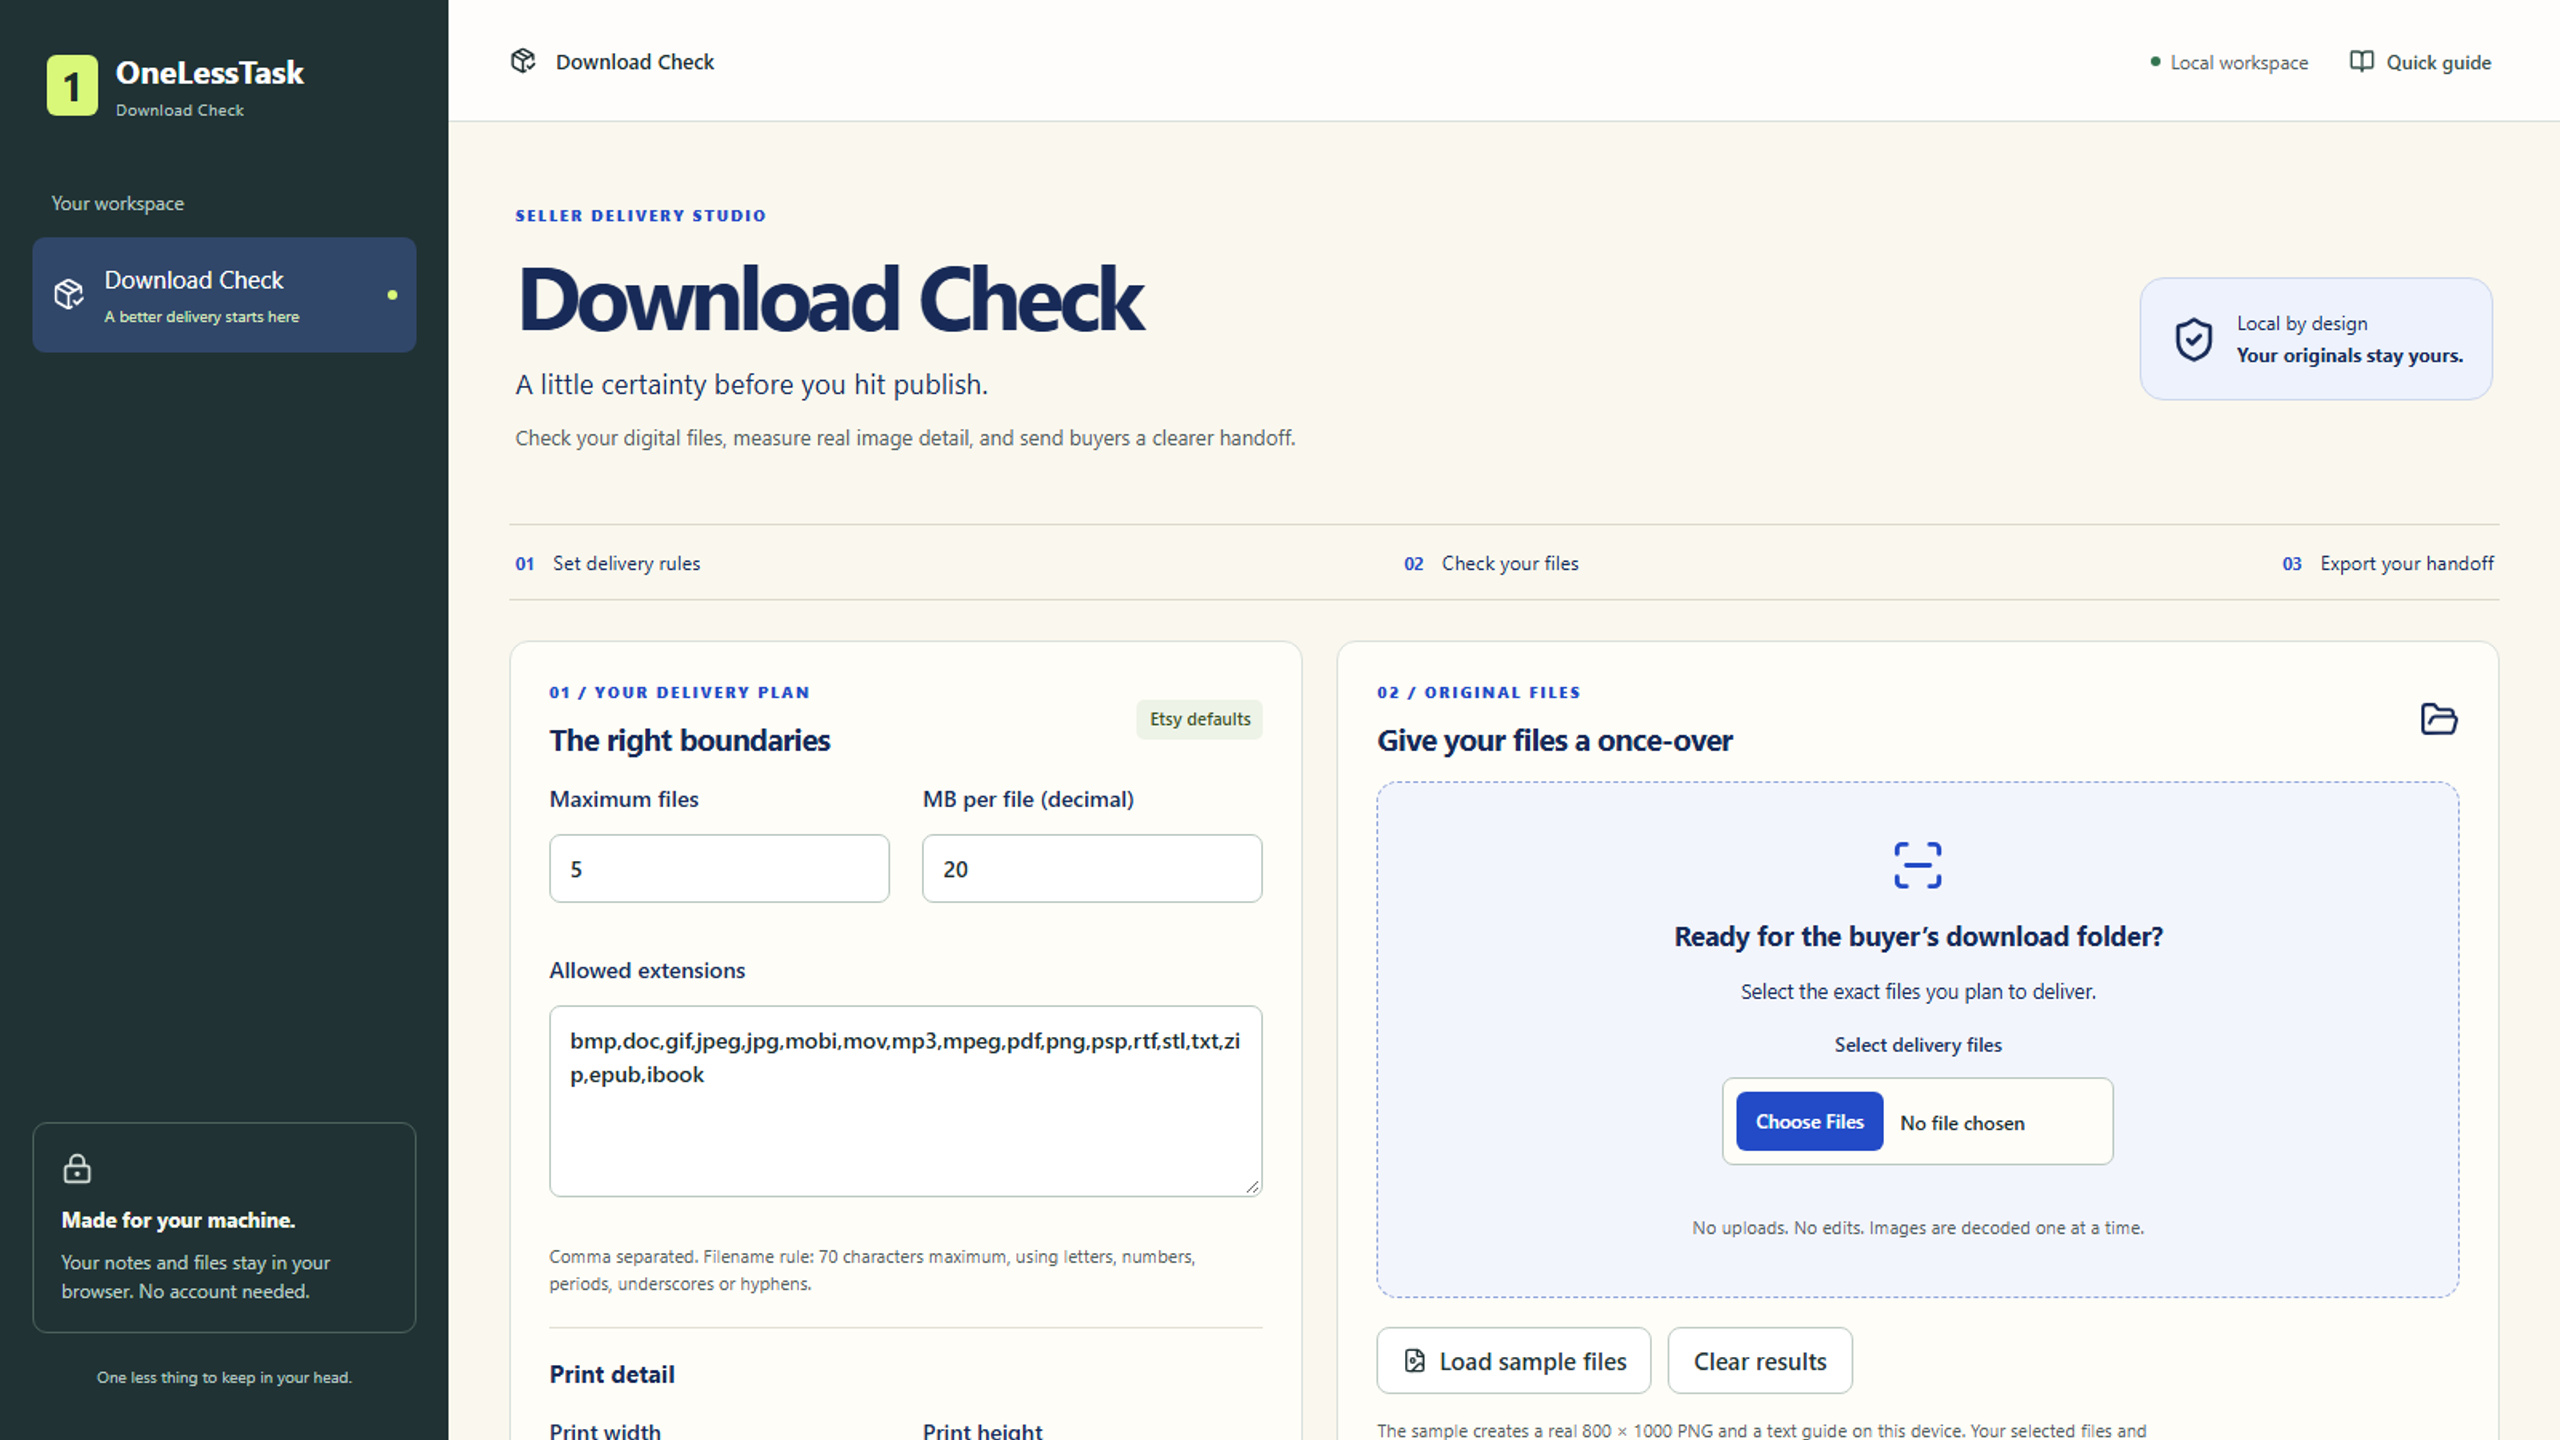Click the Load sample files button
The width and height of the screenshot is (2560, 1440).
pos(1513,1361)
